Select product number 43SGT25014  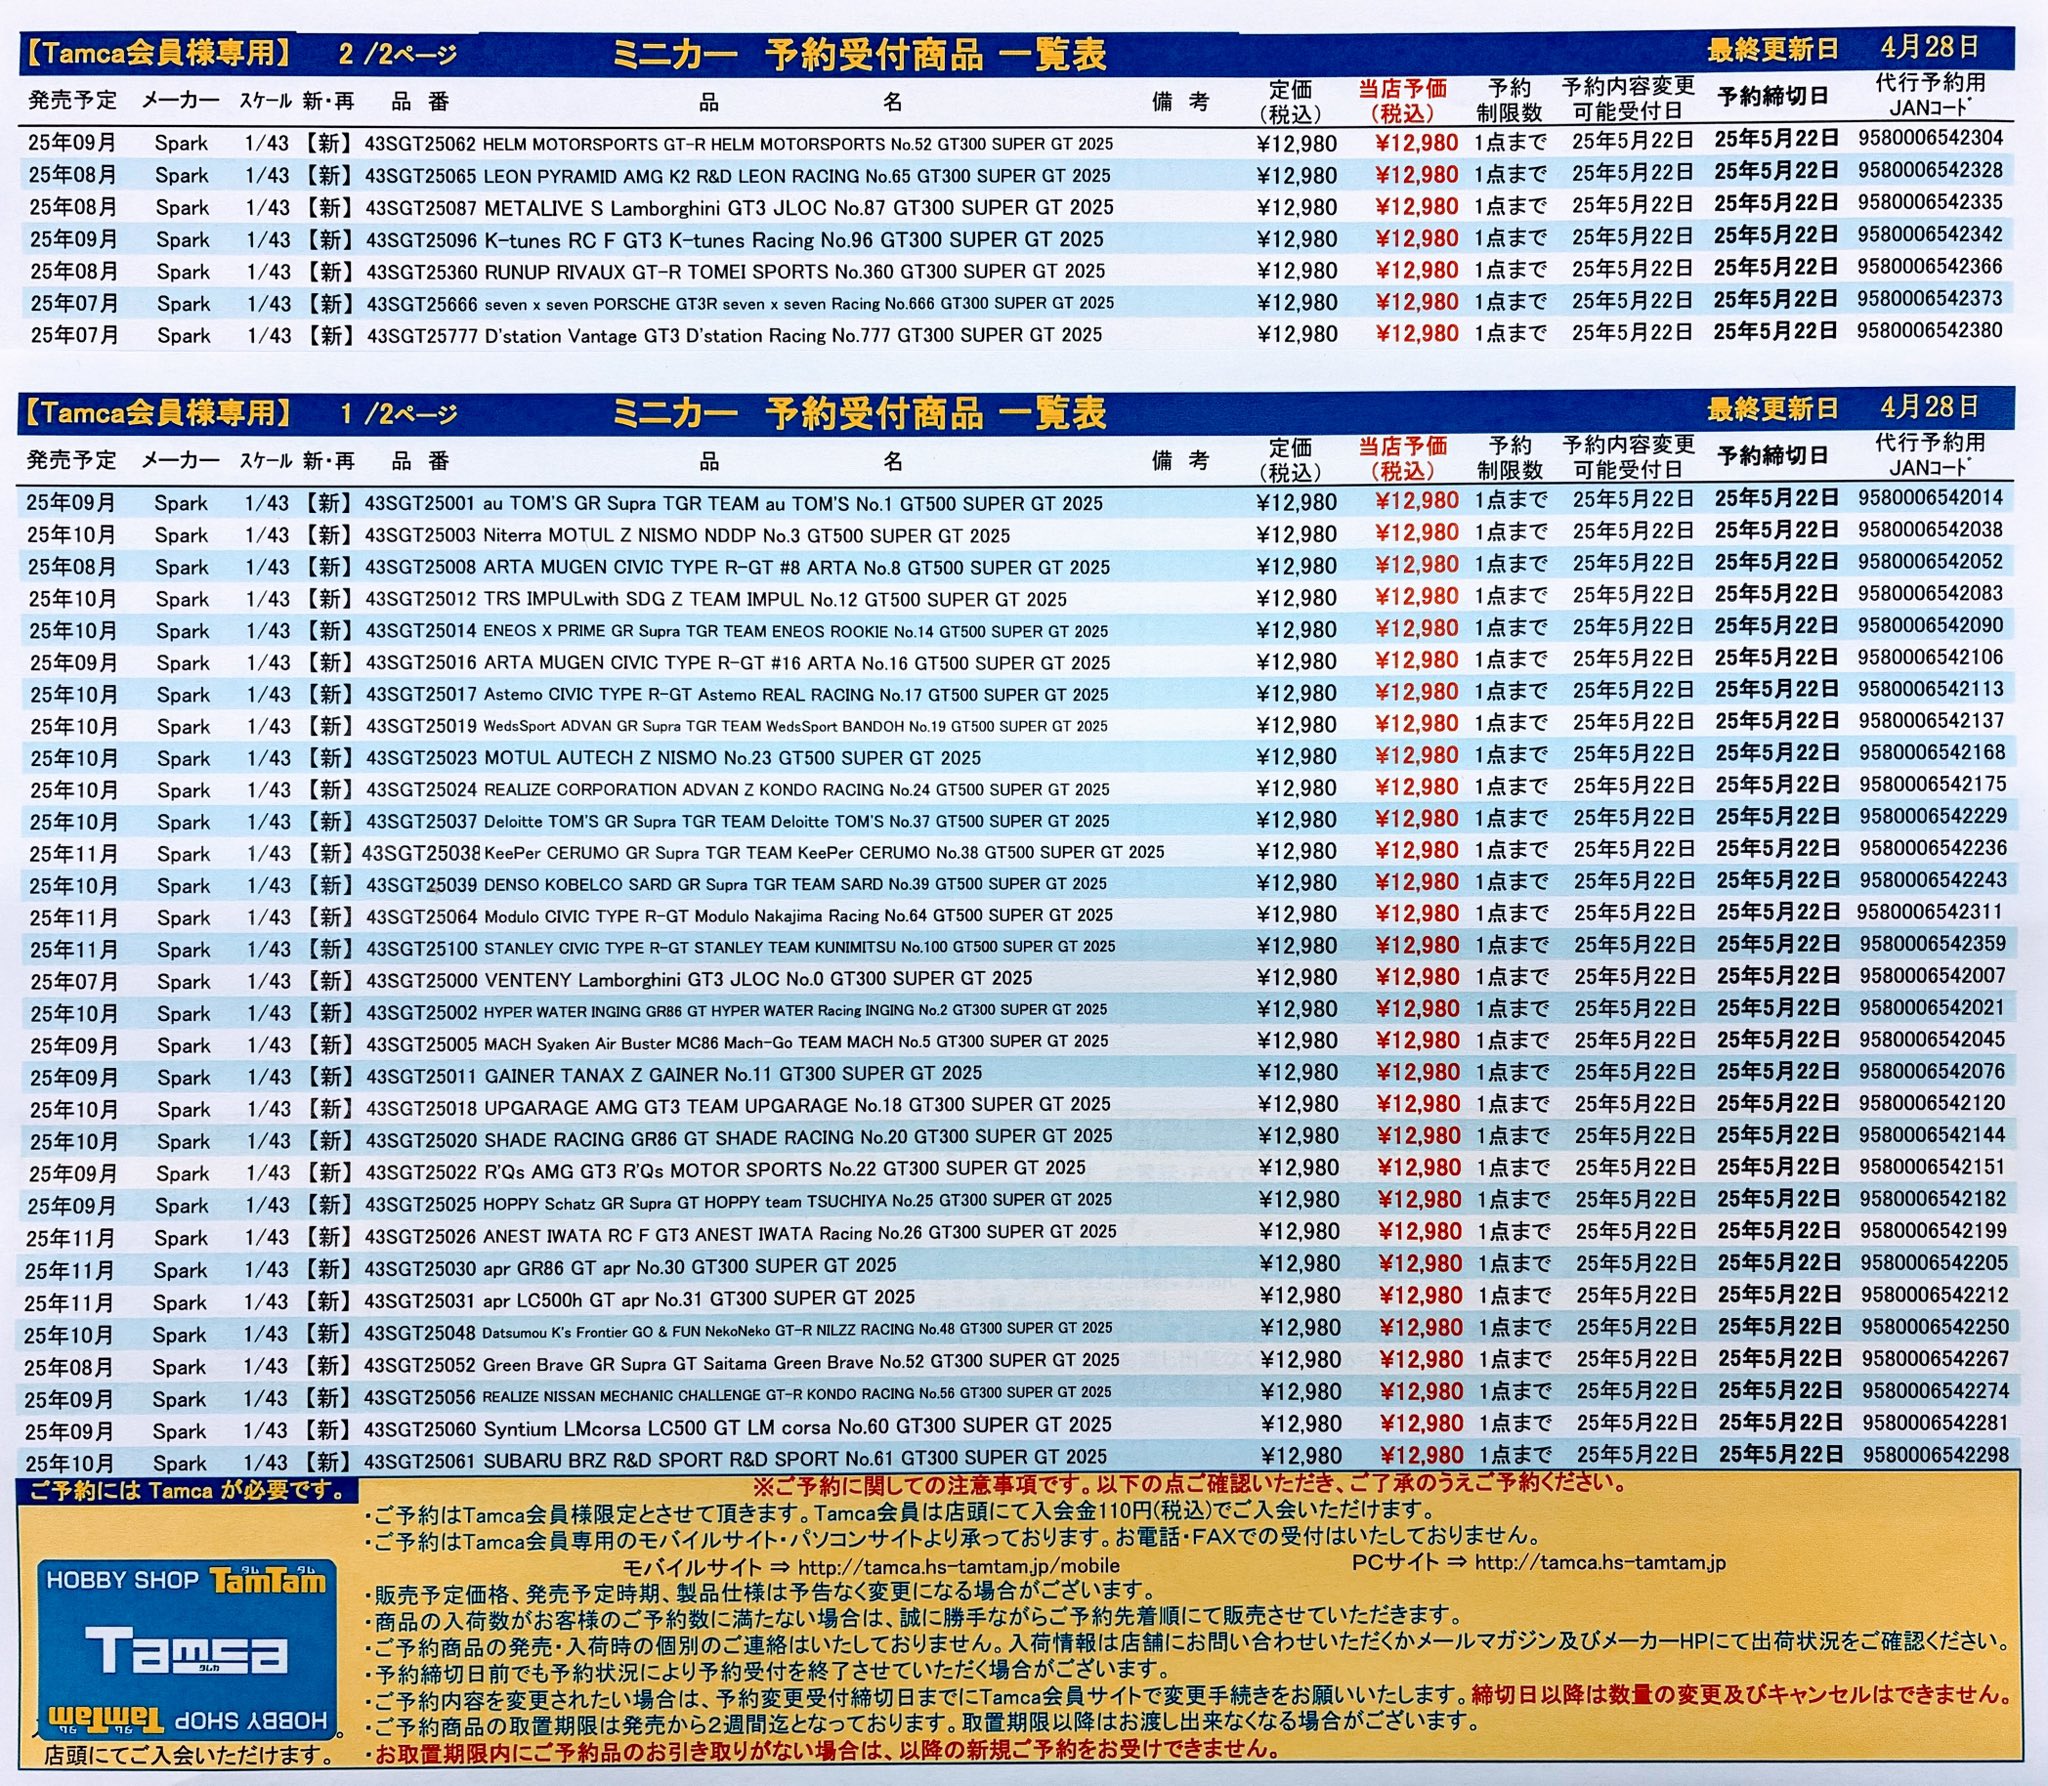point(421,632)
